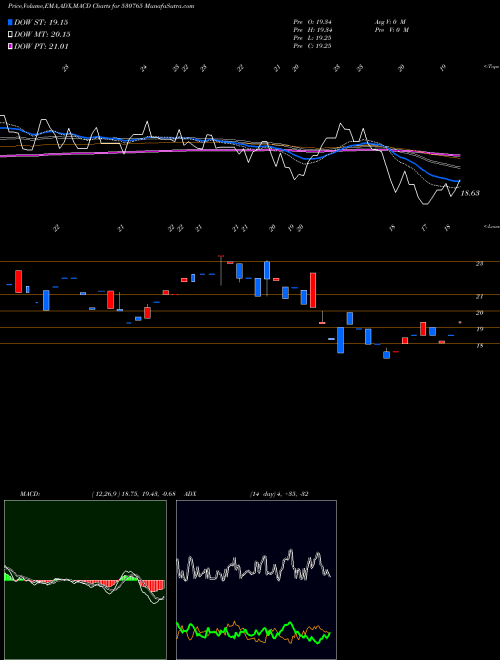Click the 18 price level label
This screenshot has height=660, width=500.
(x=479, y=346)
